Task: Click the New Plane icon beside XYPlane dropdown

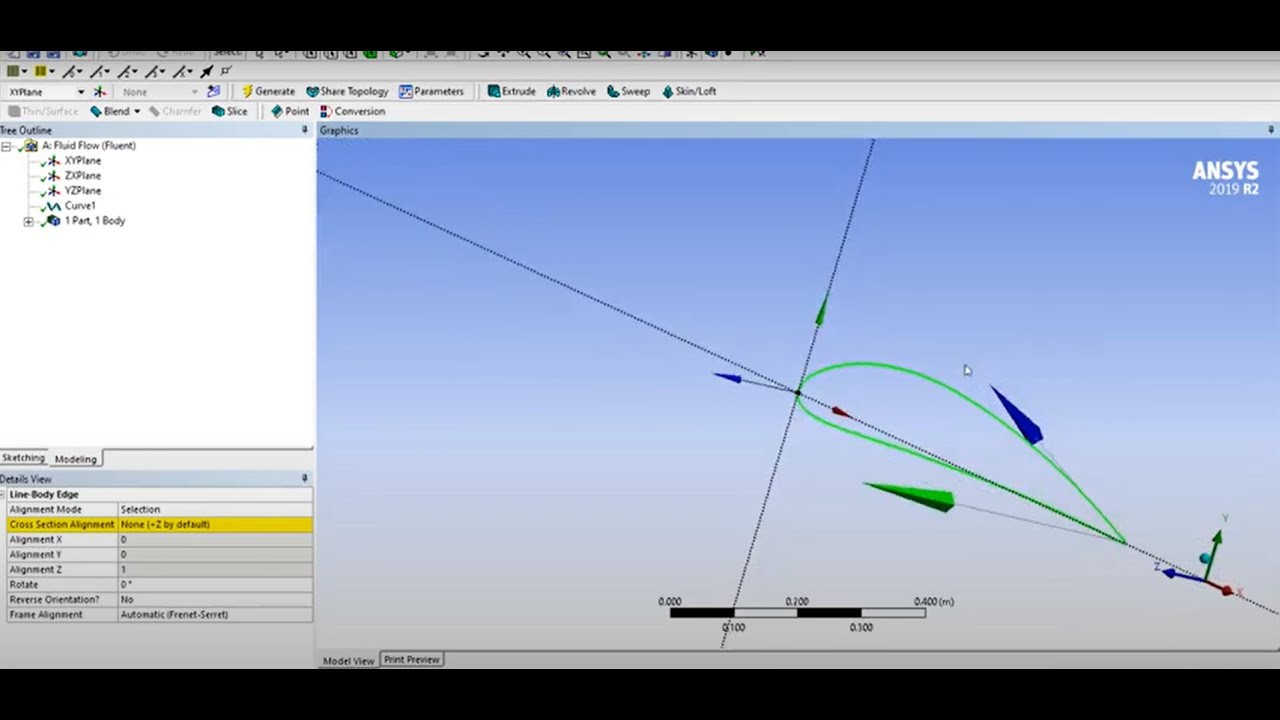Action: (x=99, y=92)
